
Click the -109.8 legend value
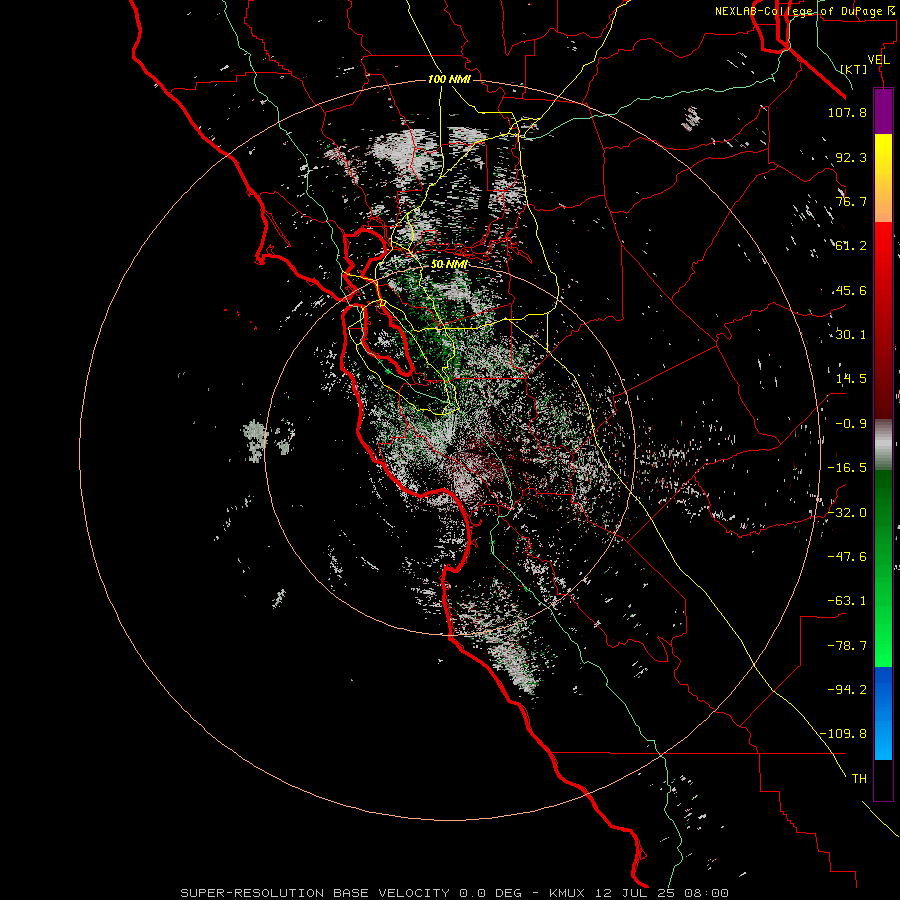point(843,734)
